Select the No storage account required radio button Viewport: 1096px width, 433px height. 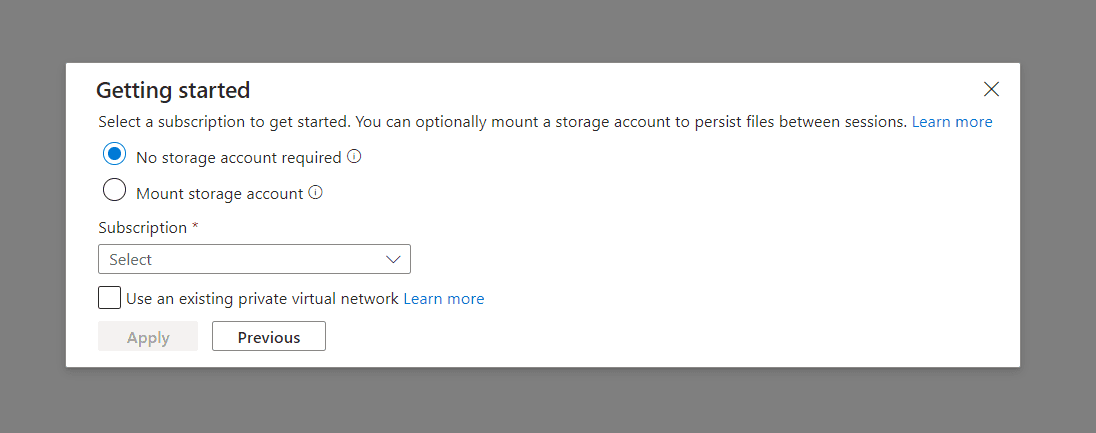click(114, 154)
